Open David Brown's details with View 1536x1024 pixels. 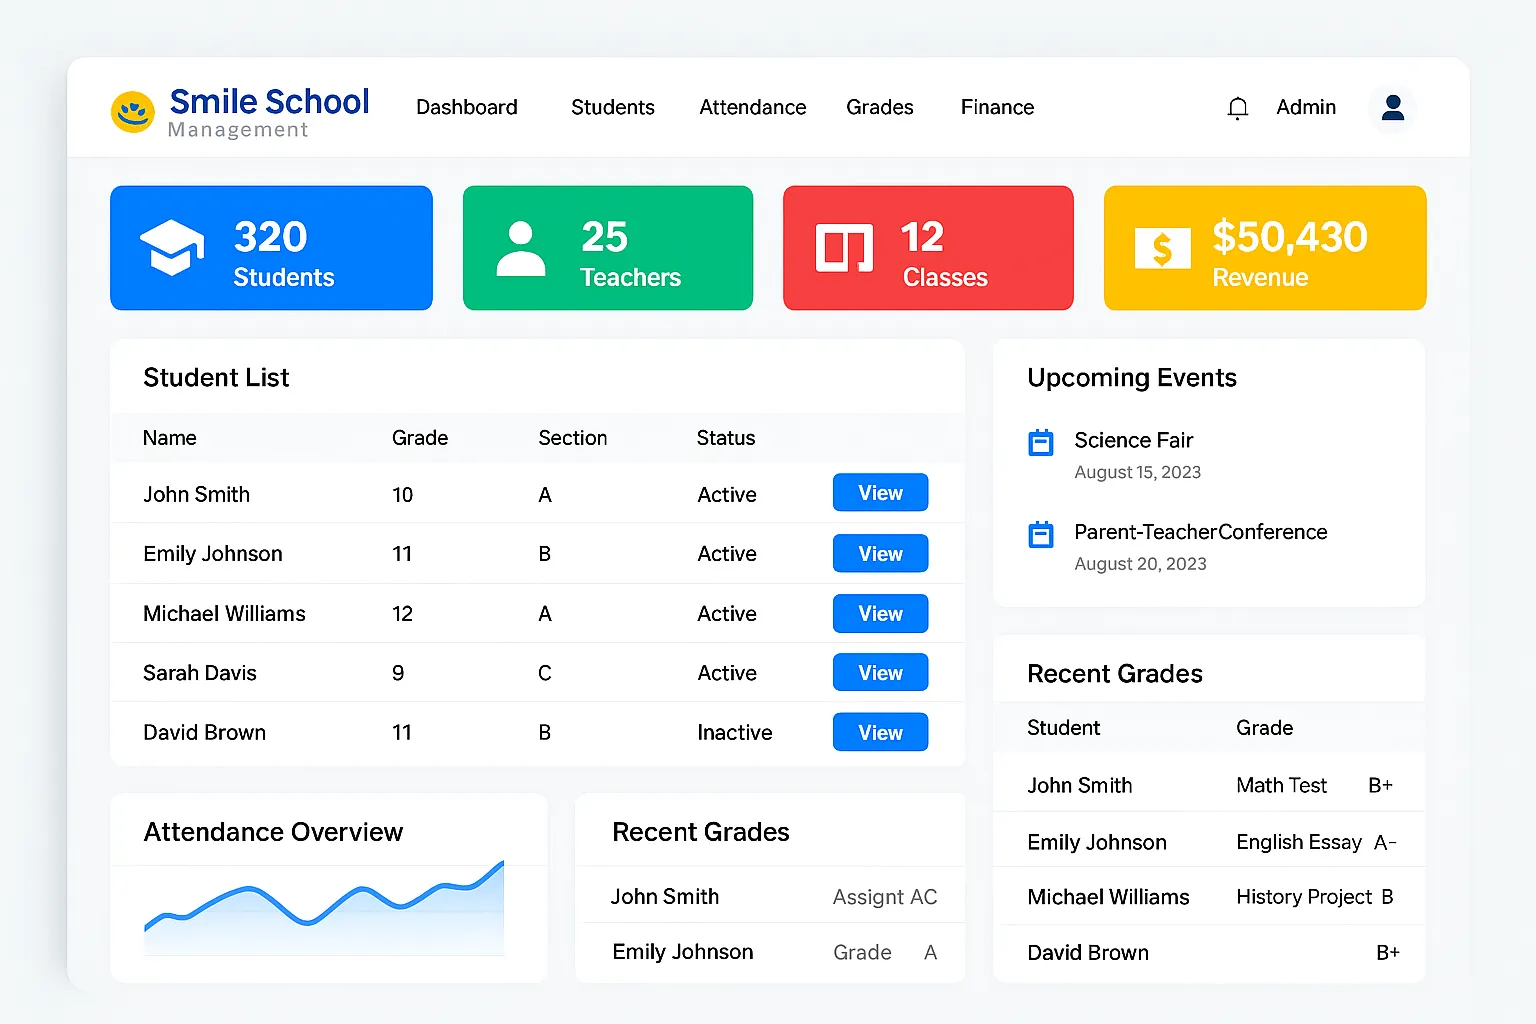pyautogui.click(x=880, y=733)
